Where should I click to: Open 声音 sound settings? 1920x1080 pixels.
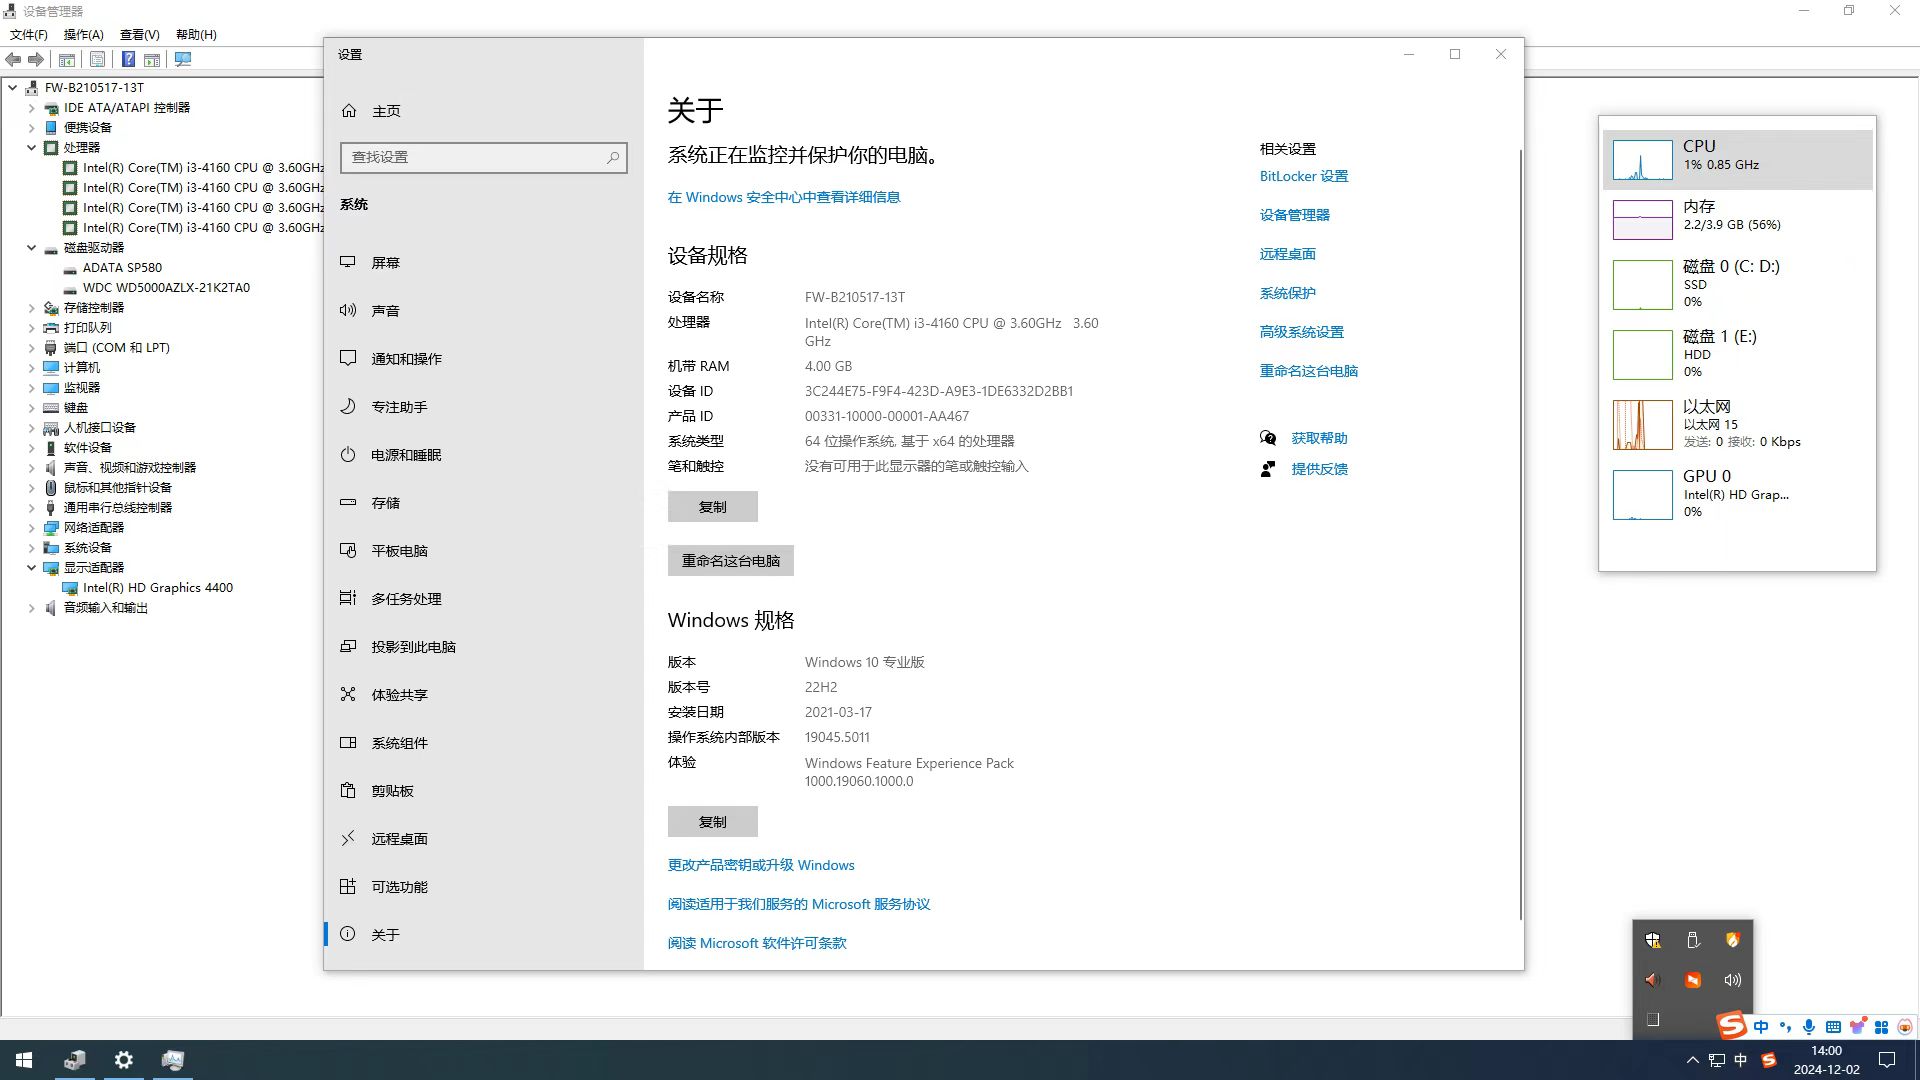[484, 311]
